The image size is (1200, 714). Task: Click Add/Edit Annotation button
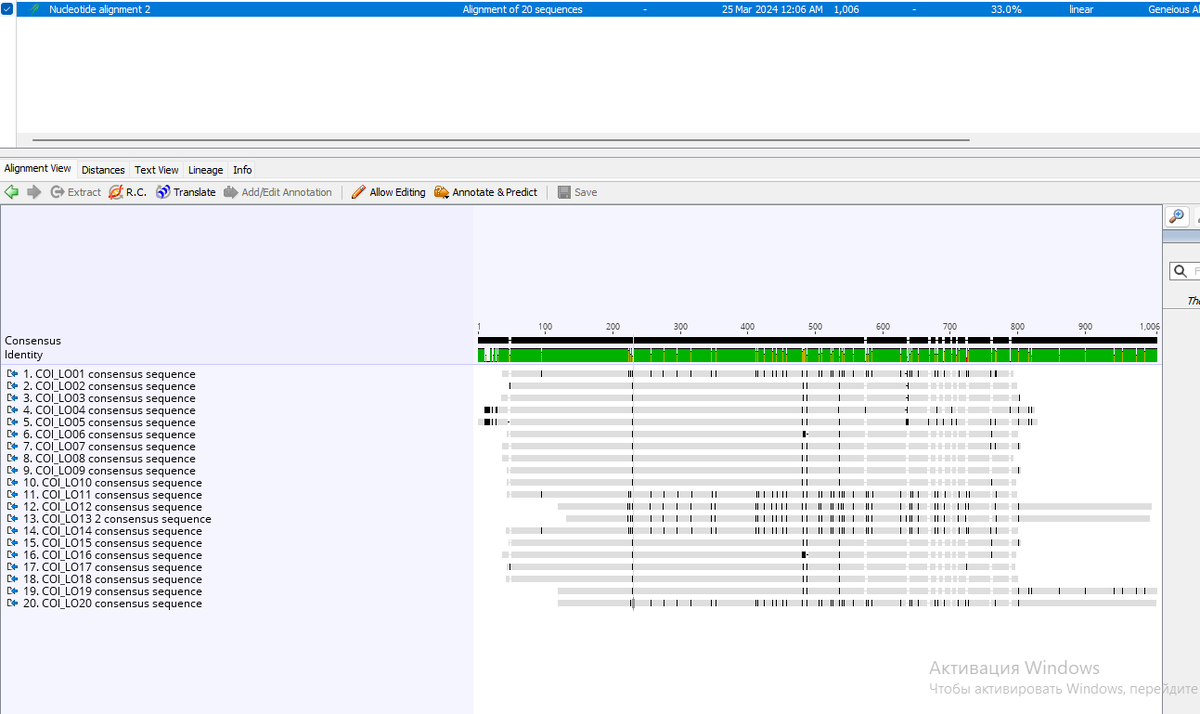tap(278, 192)
